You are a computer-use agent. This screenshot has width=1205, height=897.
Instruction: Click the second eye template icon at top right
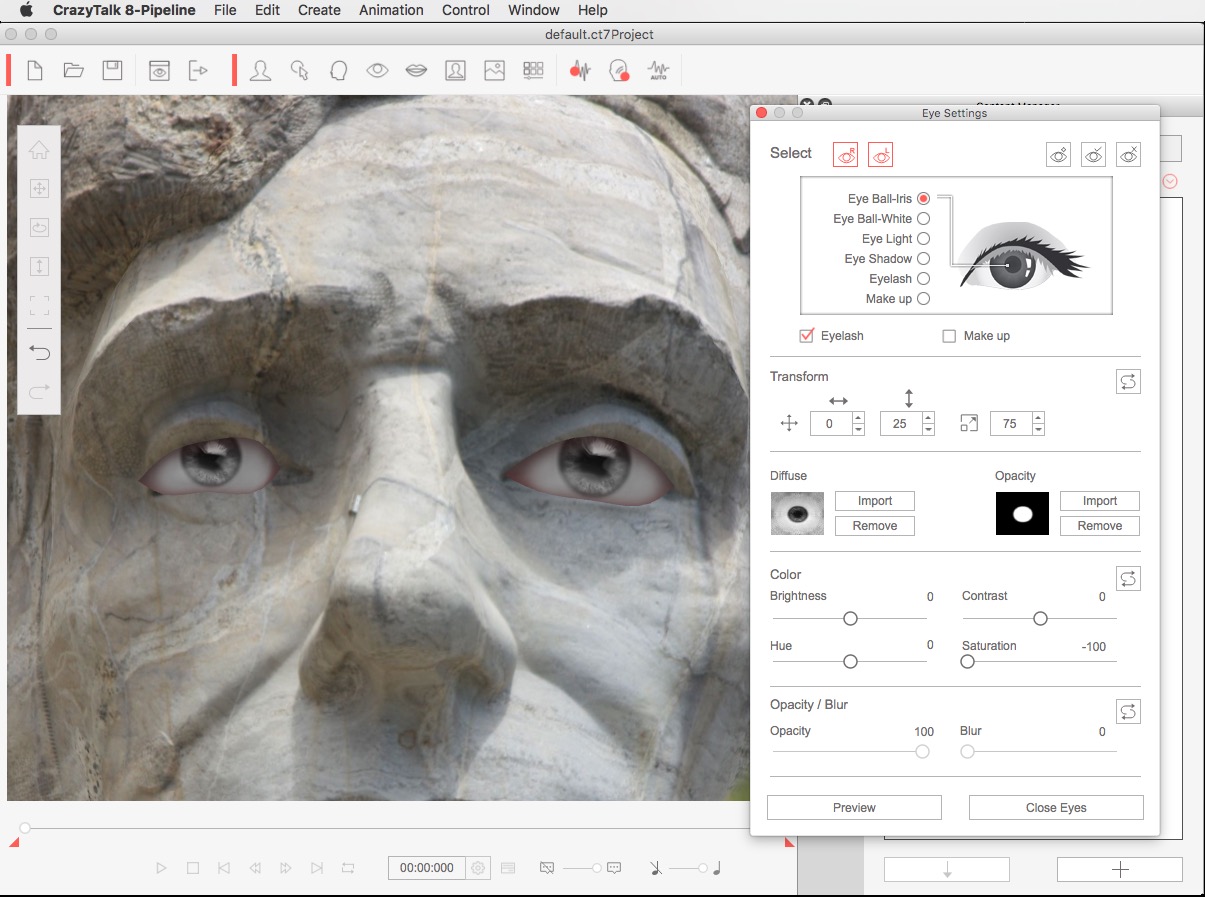click(x=1093, y=154)
